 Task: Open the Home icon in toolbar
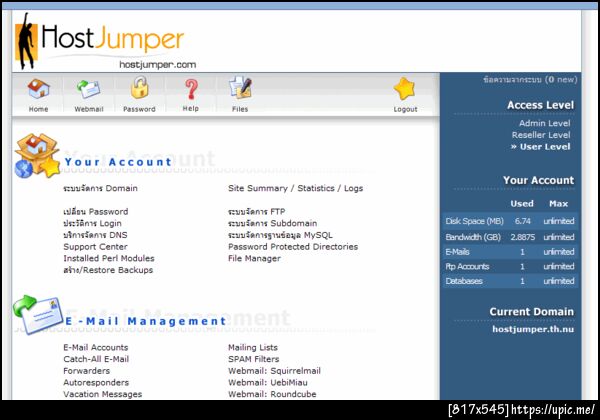38,89
